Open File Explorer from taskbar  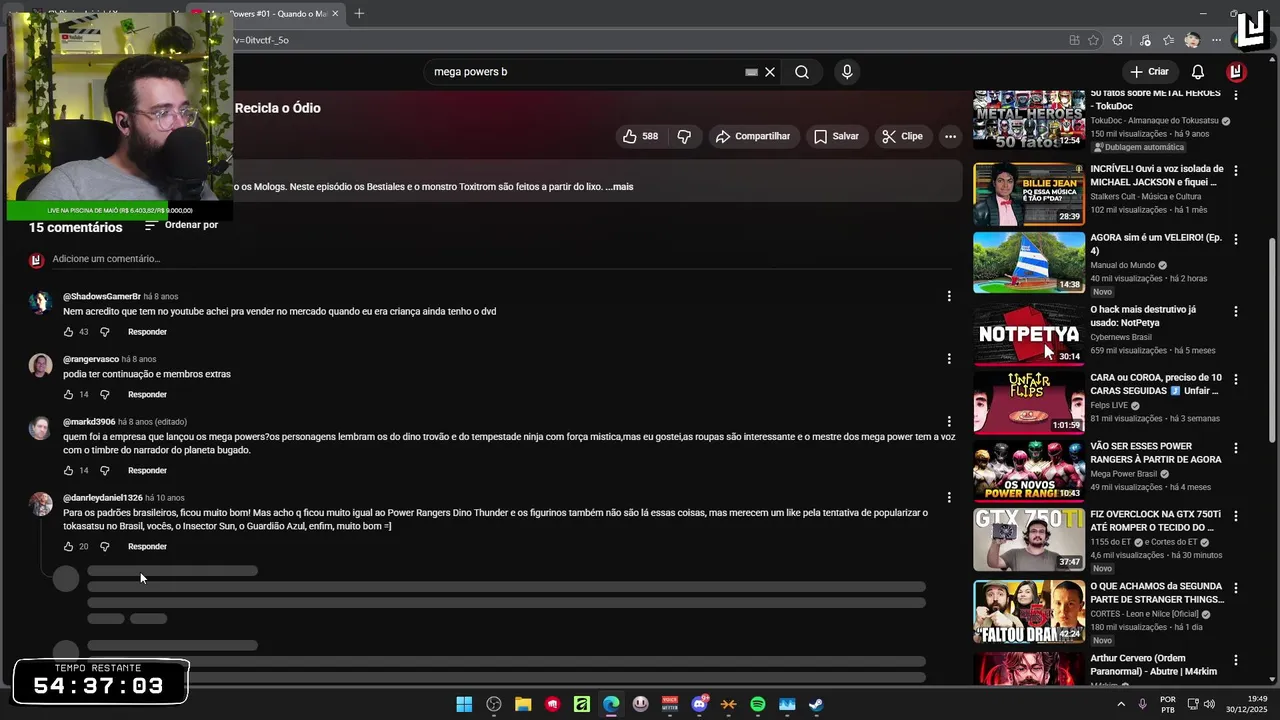(x=523, y=704)
